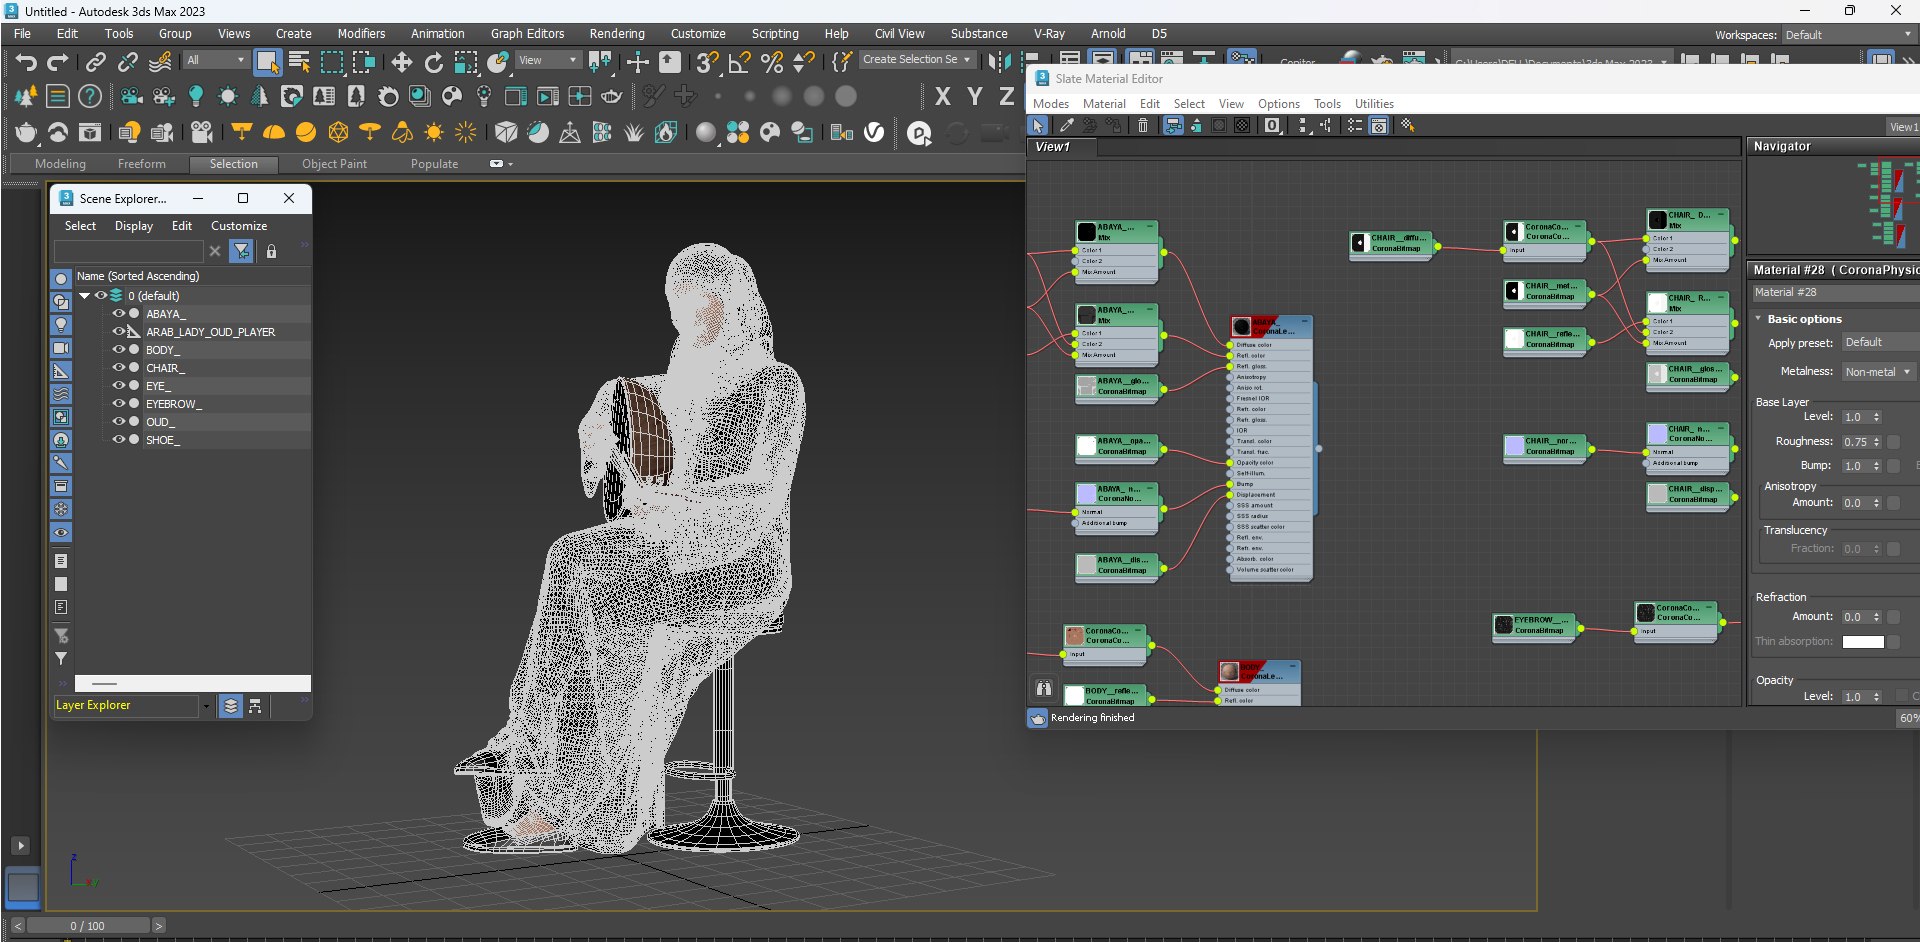Select the ARAB_LADY_OUD_PLAYER item
The image size is (1920, 942).
[x=210, y=331]
